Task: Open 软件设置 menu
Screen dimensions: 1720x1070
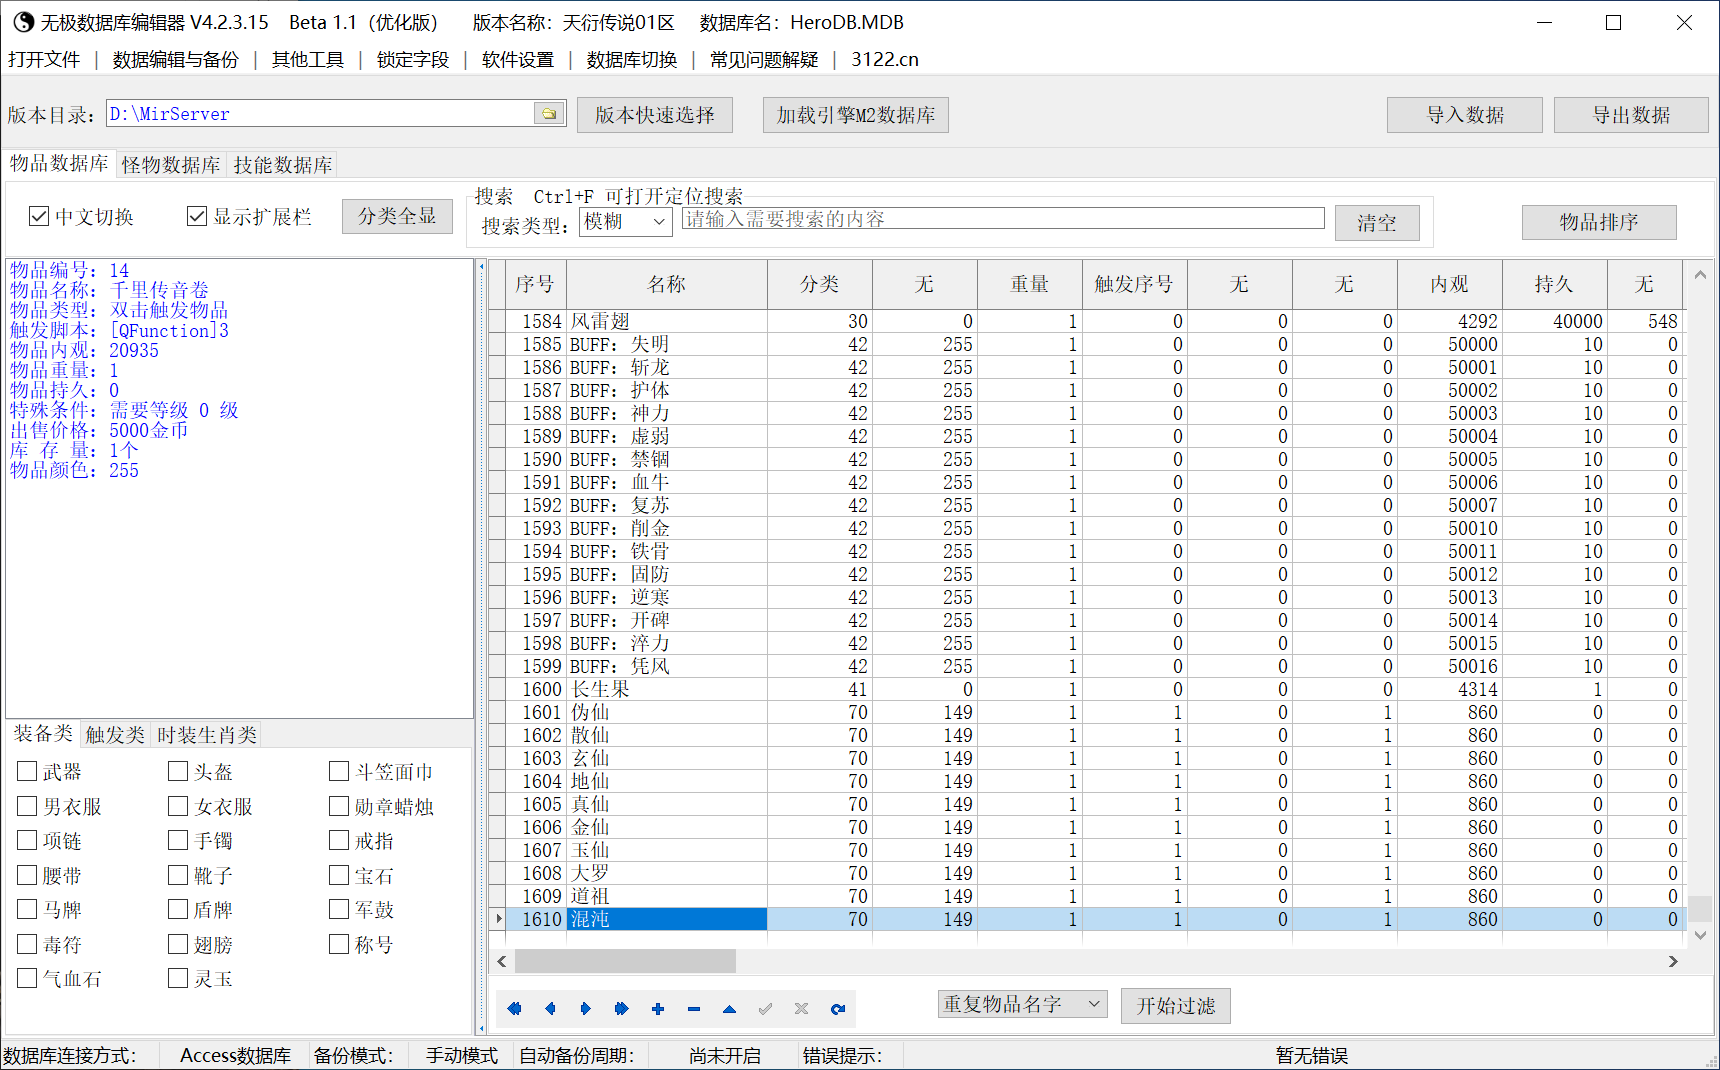Action: pyautogui.click(x=518, y=59)
